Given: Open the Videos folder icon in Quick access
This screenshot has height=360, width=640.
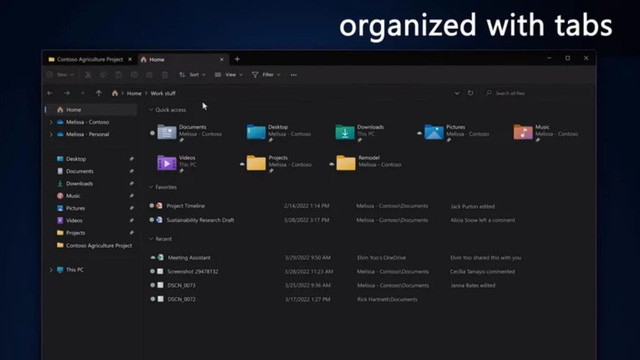Looking at the screenshot, I should coord(167,163).
